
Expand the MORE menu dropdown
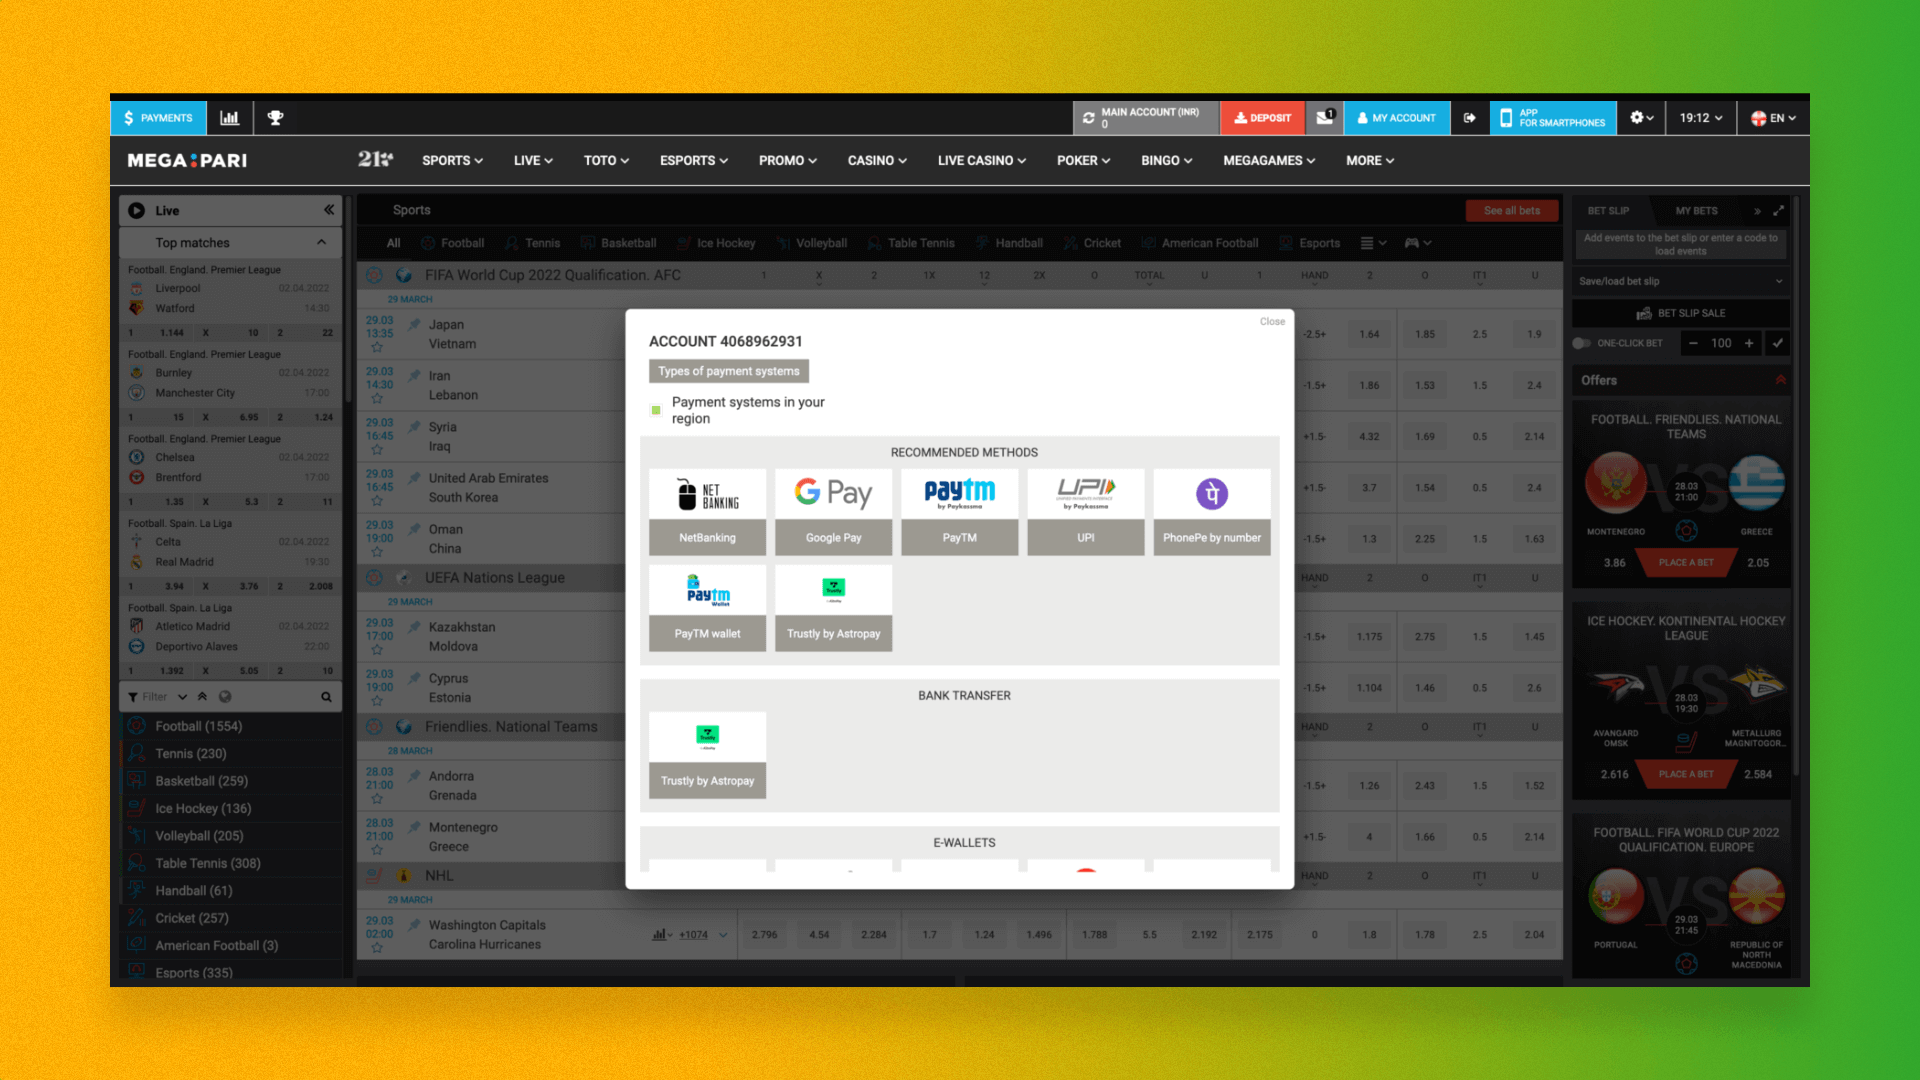click(1369, 161)
